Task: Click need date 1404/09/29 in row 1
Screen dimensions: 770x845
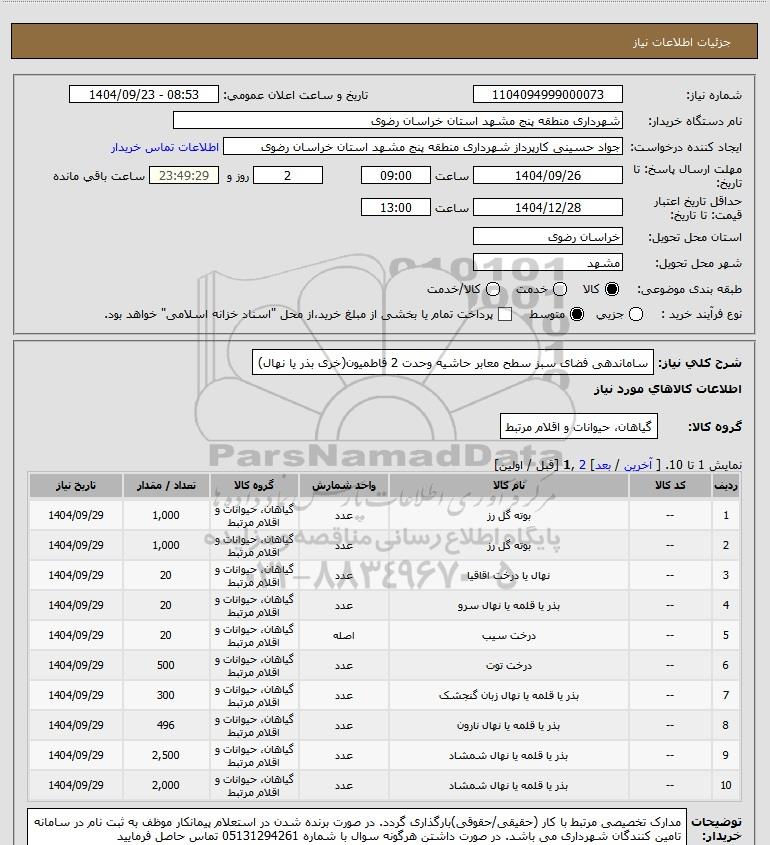Action: pyautogui.click(x=75, y=515)
